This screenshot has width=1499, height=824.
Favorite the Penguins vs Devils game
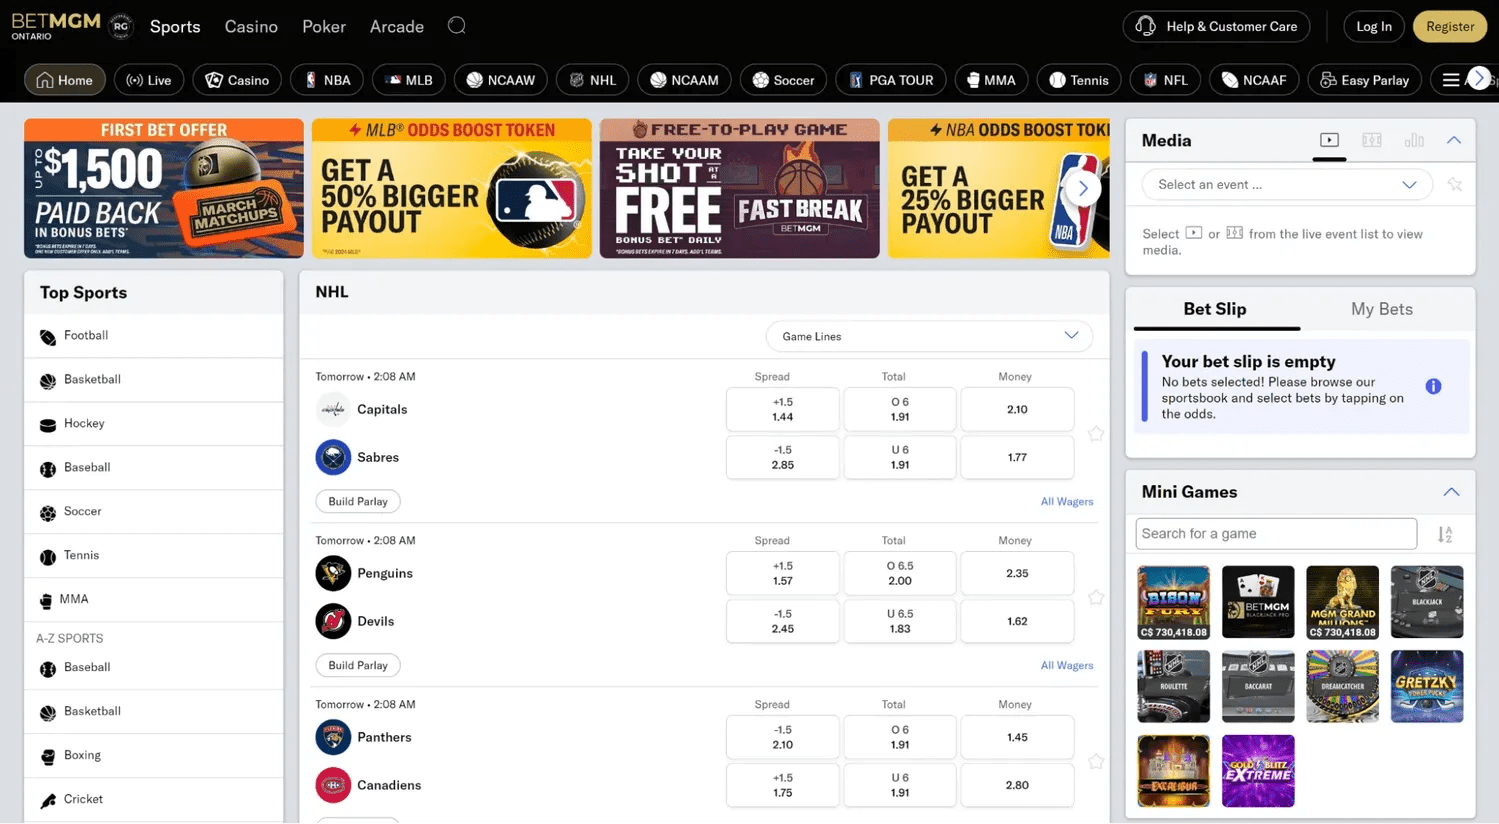point(1096,598)
